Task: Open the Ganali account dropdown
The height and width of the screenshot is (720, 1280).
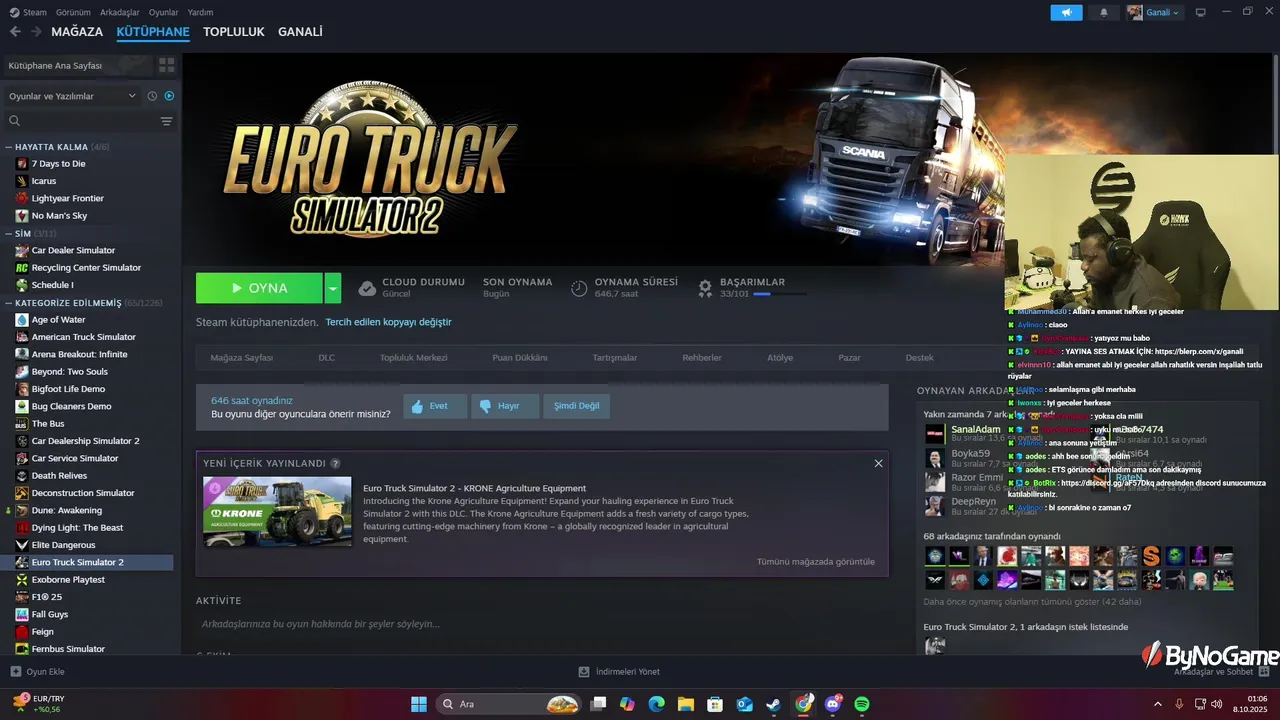Action: point(1153,12)
